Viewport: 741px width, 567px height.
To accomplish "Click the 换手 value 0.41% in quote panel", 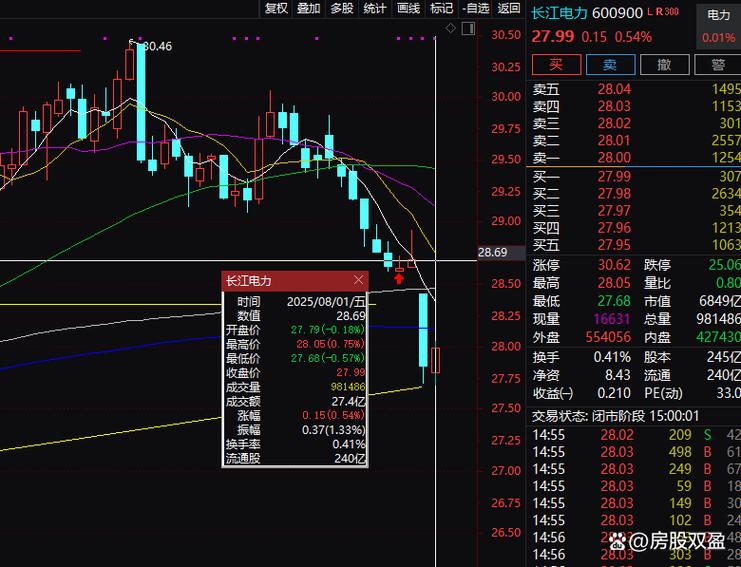I will 612,357.
